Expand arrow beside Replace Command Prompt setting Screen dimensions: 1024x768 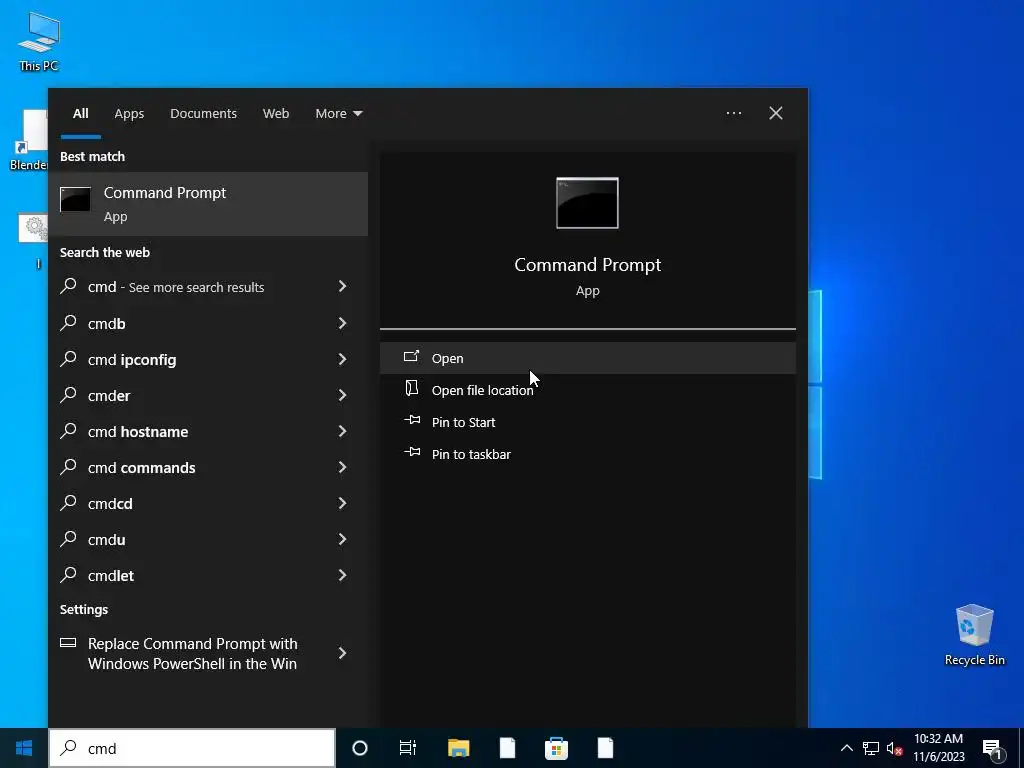click(x=342, y=652)
